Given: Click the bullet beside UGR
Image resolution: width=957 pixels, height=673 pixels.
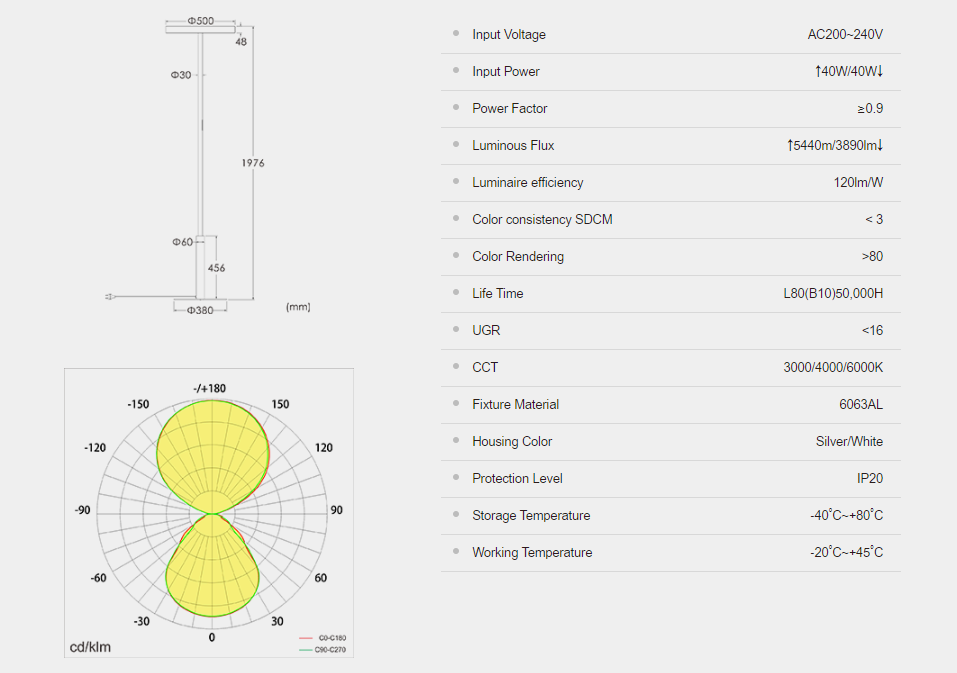Looking at the screenshot, I should [x=456, y=330].
